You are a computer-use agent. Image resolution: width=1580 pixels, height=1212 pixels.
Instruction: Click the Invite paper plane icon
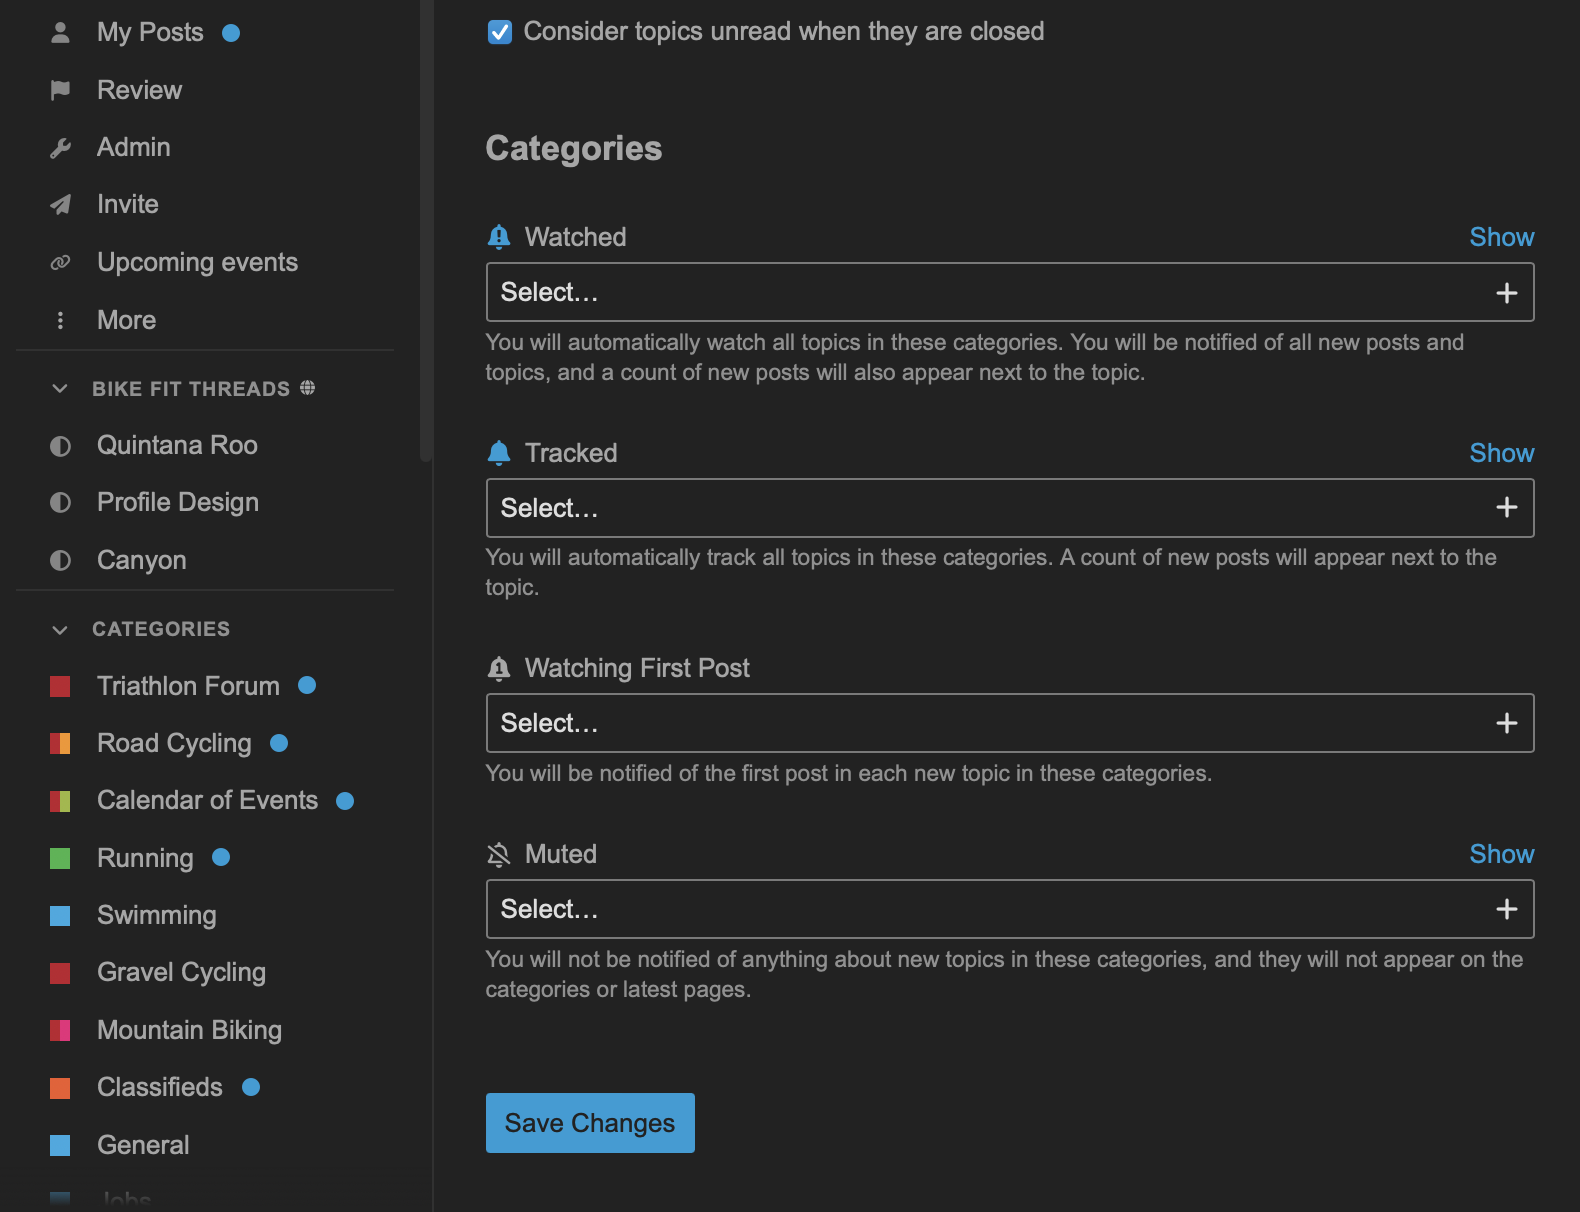point(60,205)
